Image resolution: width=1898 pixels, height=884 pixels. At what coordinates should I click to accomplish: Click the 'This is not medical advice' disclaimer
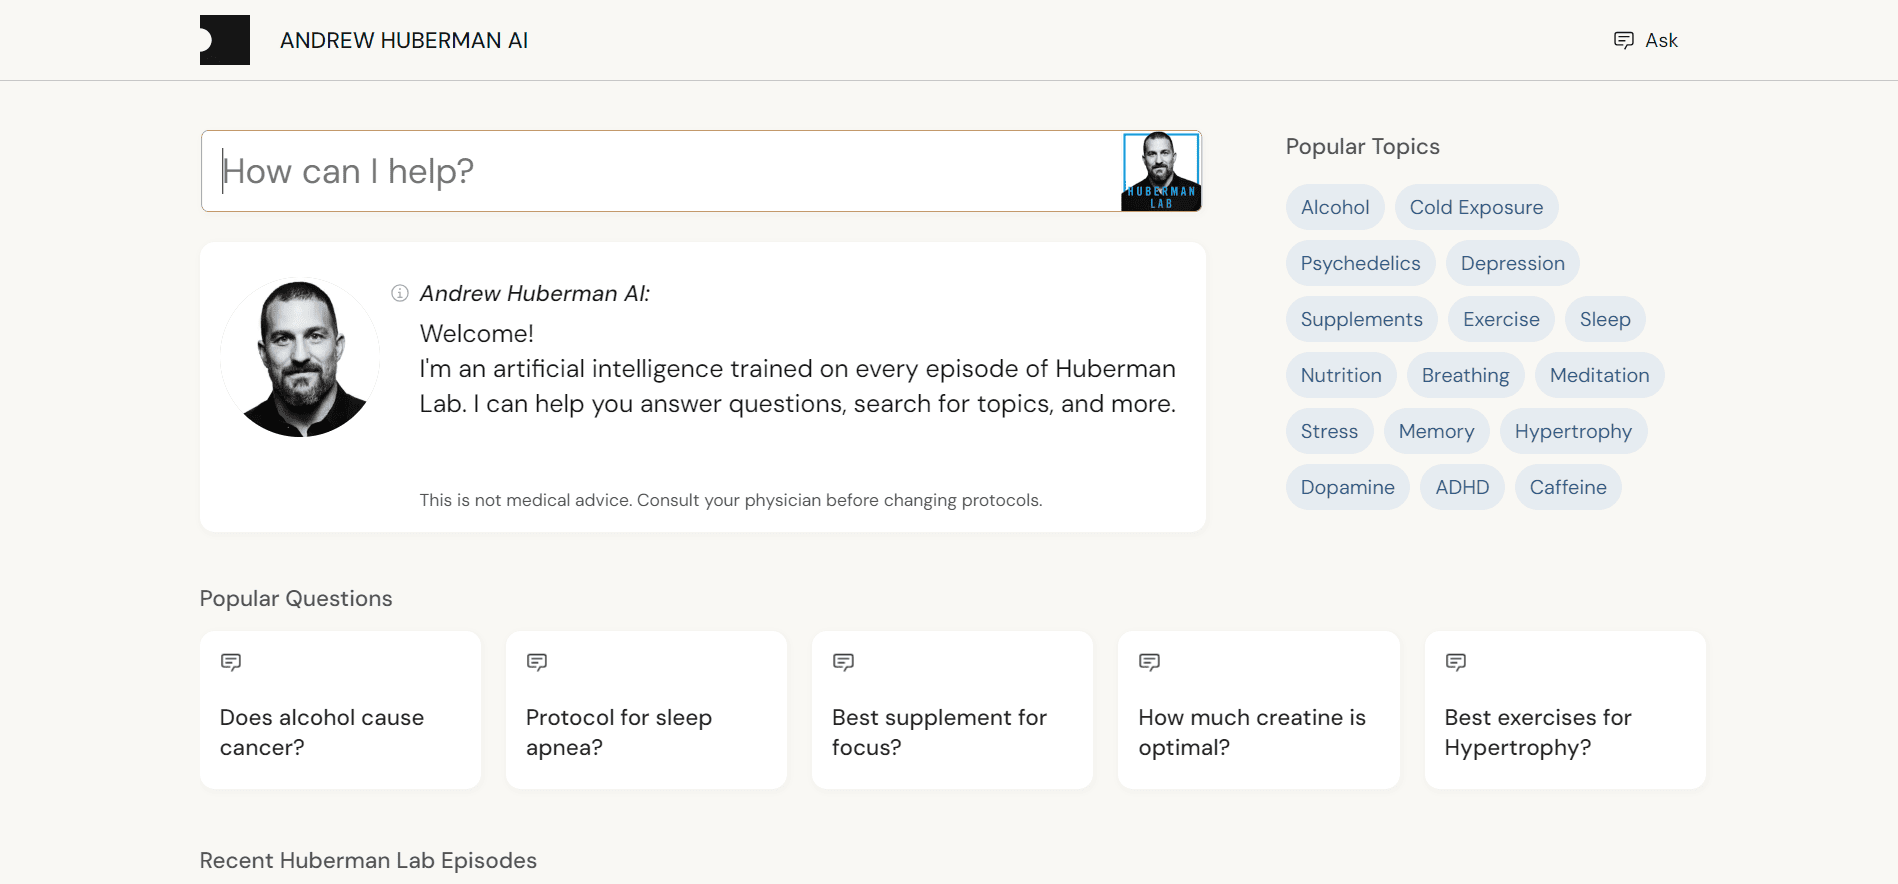tap(731, 500)
